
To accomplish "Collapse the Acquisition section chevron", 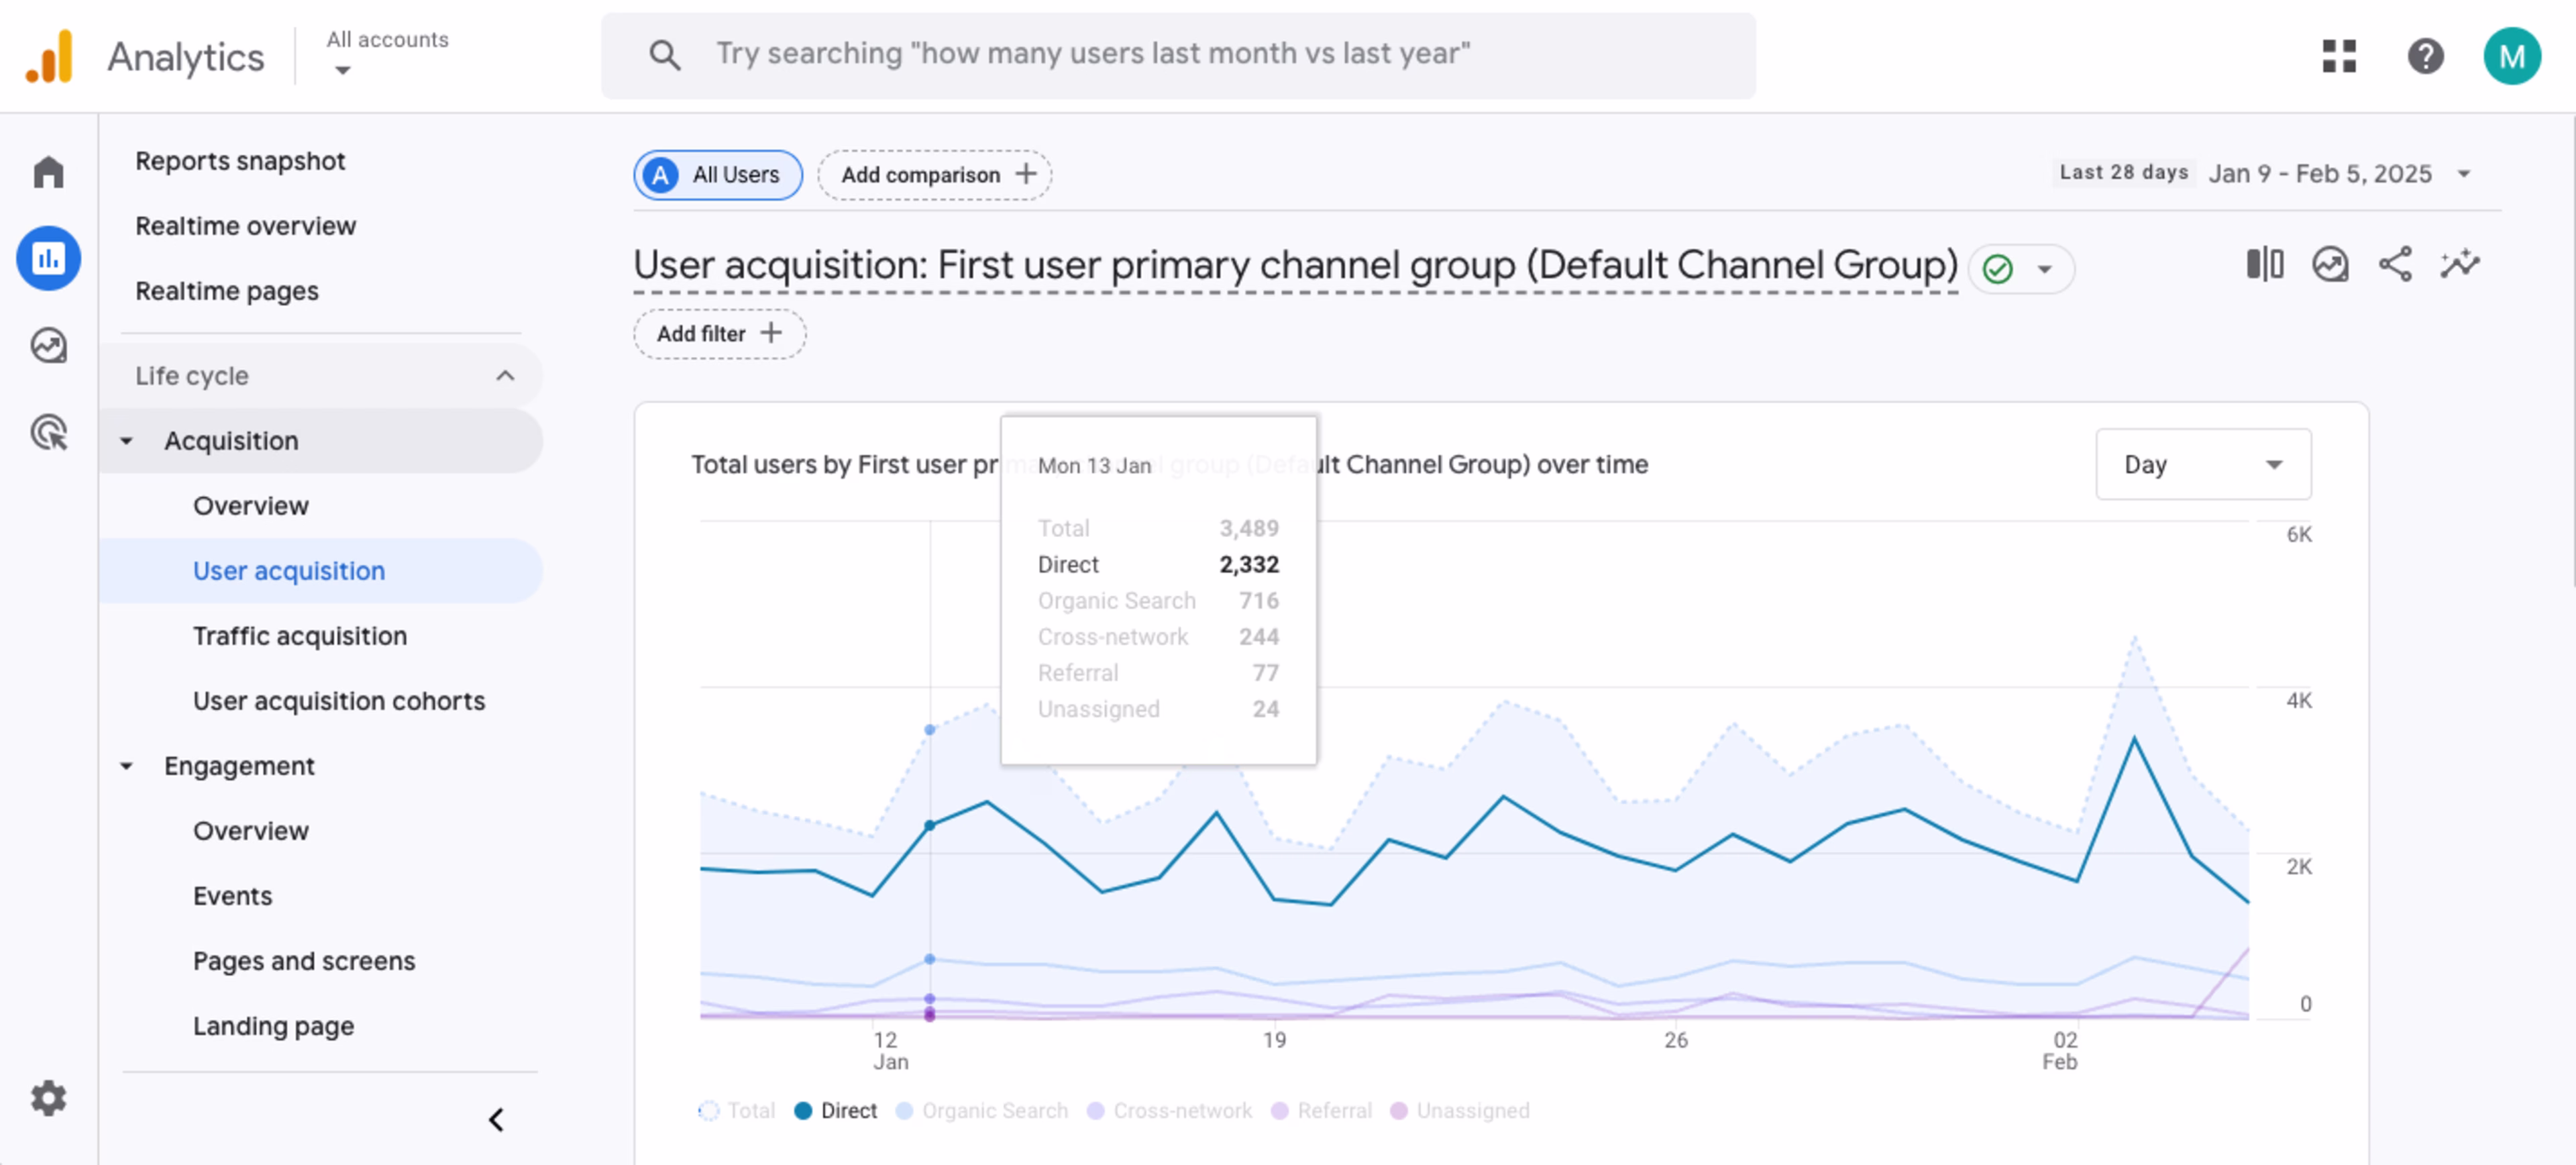I will point(126,440).
